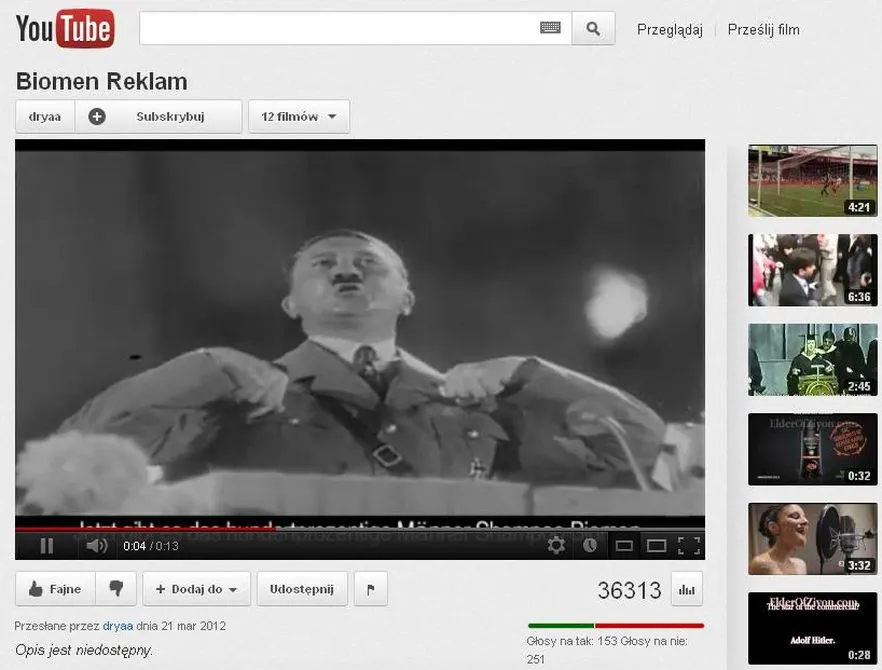The height and width of the screenshot is (670, 882).
Task: Open the on-screen keyboard in search bar
Action: coord(549,28)
